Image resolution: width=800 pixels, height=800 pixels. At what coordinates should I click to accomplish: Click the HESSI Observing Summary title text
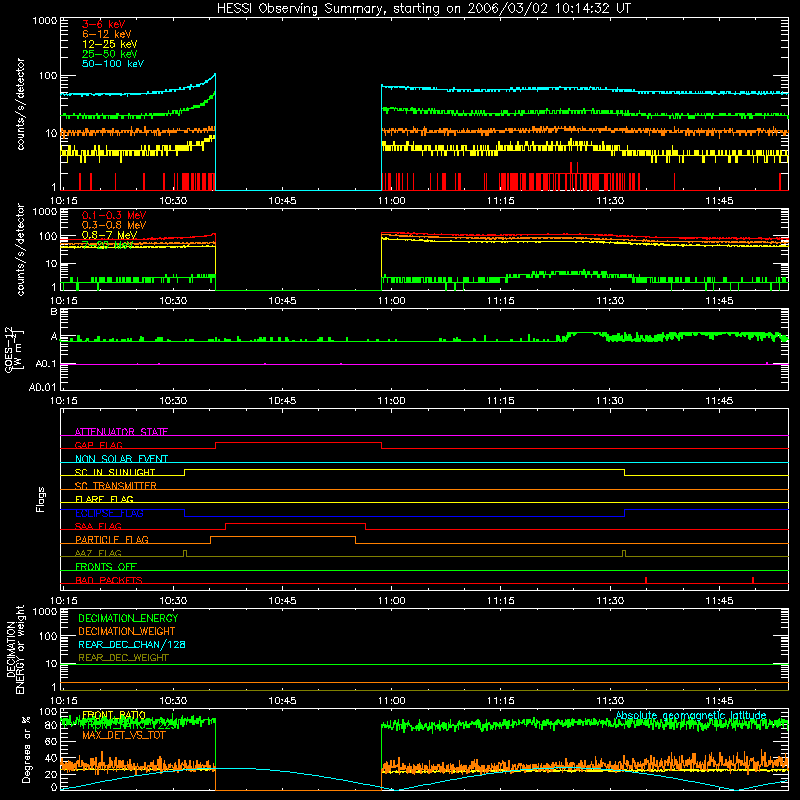[x=423, y=9]
